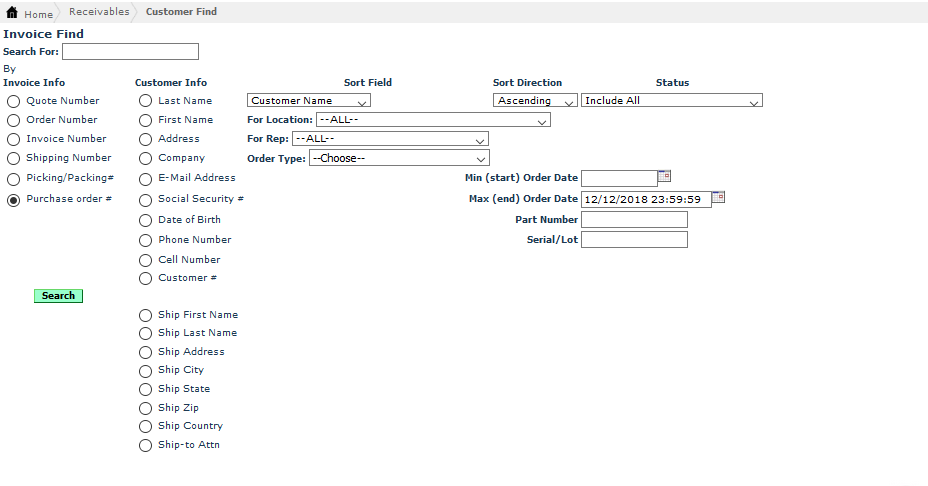This screenshot has width=928, height=486.
Task: Go to Receivables in the breadcrumb
Action: click(x=99, y=12)
